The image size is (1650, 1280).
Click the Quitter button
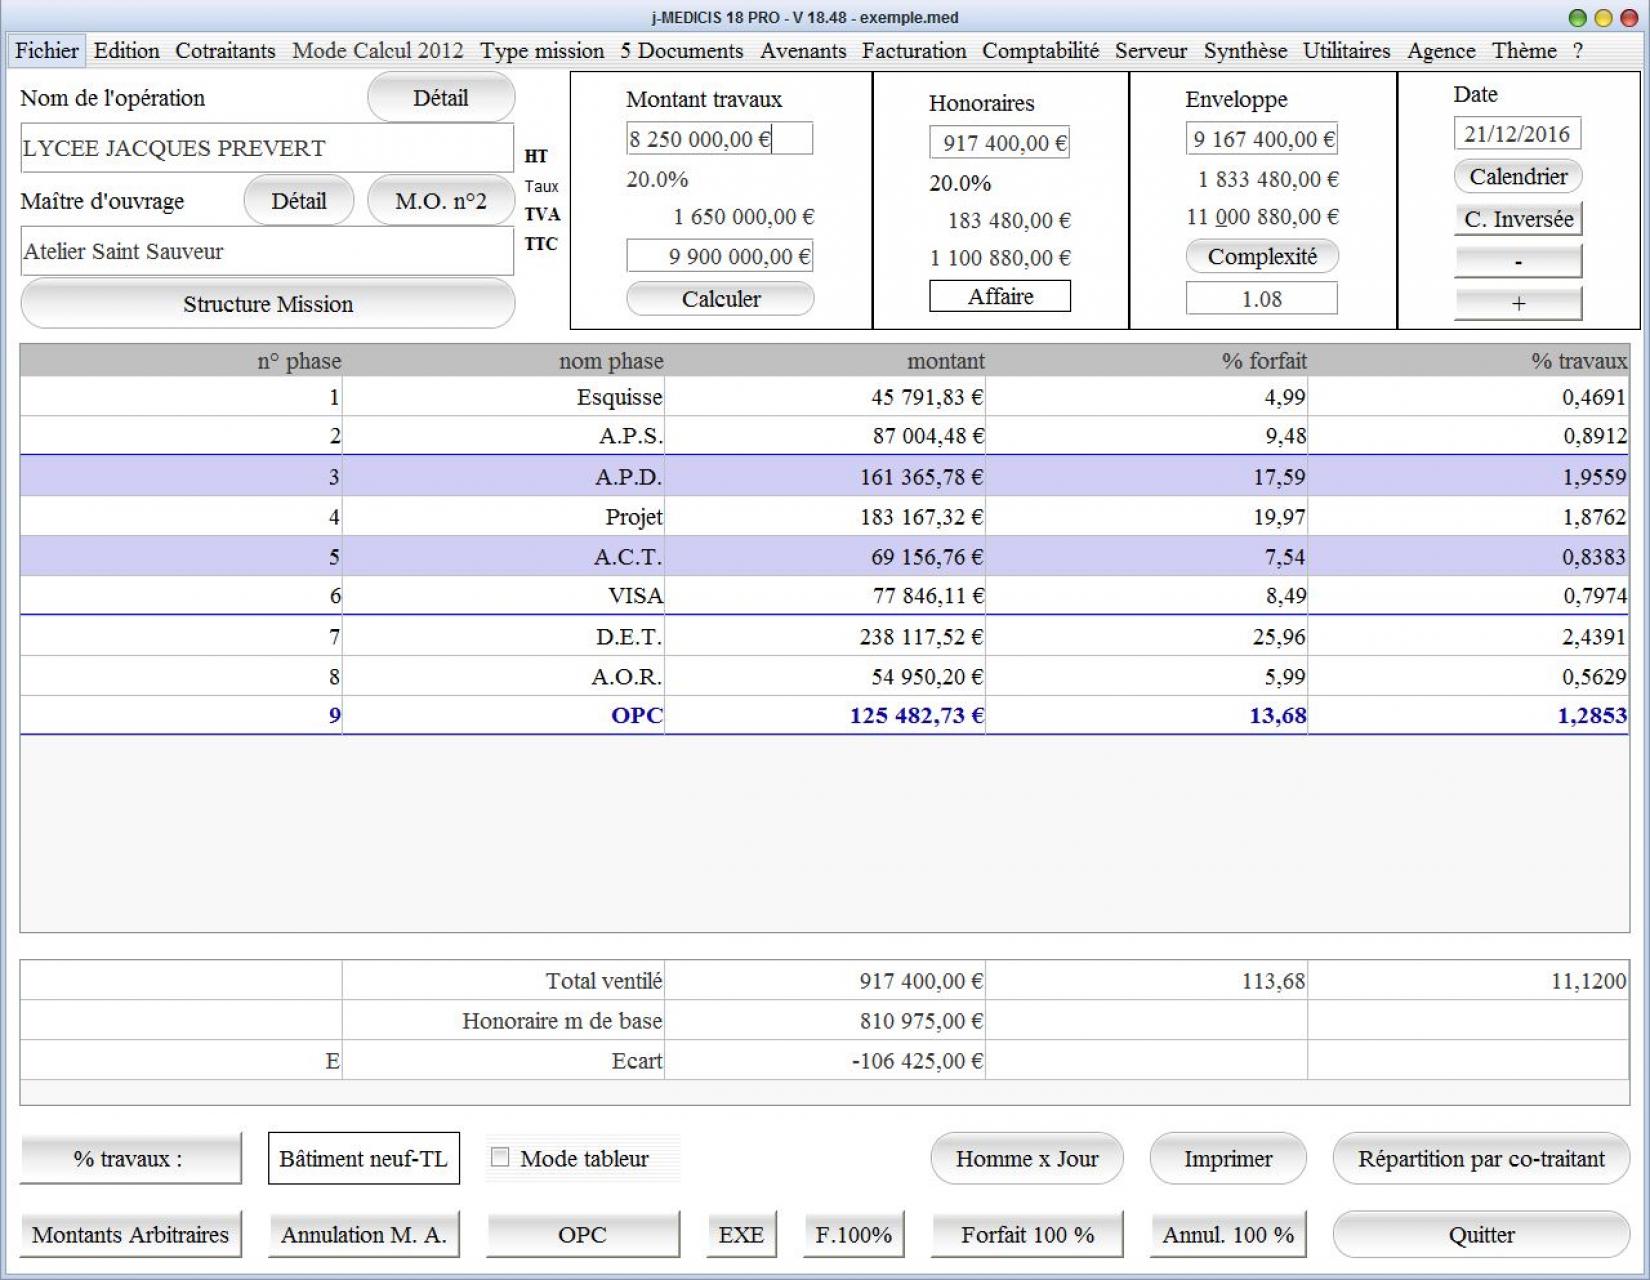(x=1481, y=1235)
